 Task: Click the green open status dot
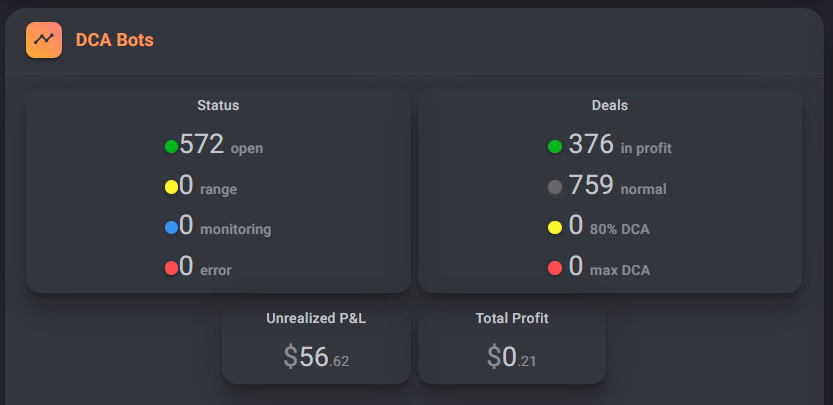[171, 147]
